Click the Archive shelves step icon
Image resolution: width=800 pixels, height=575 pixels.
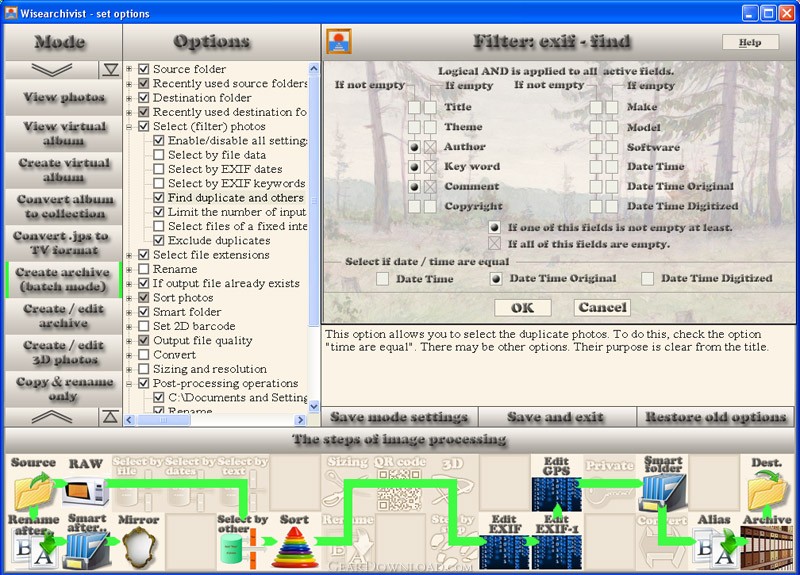(x=767, y=548)
